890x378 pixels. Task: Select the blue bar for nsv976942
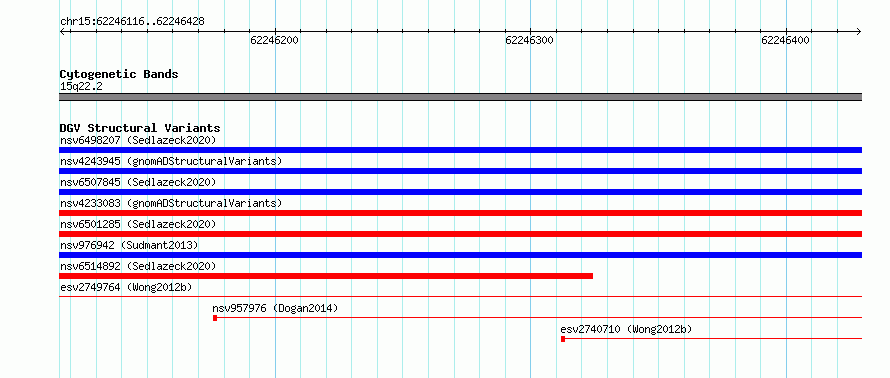tap(461, 255)
